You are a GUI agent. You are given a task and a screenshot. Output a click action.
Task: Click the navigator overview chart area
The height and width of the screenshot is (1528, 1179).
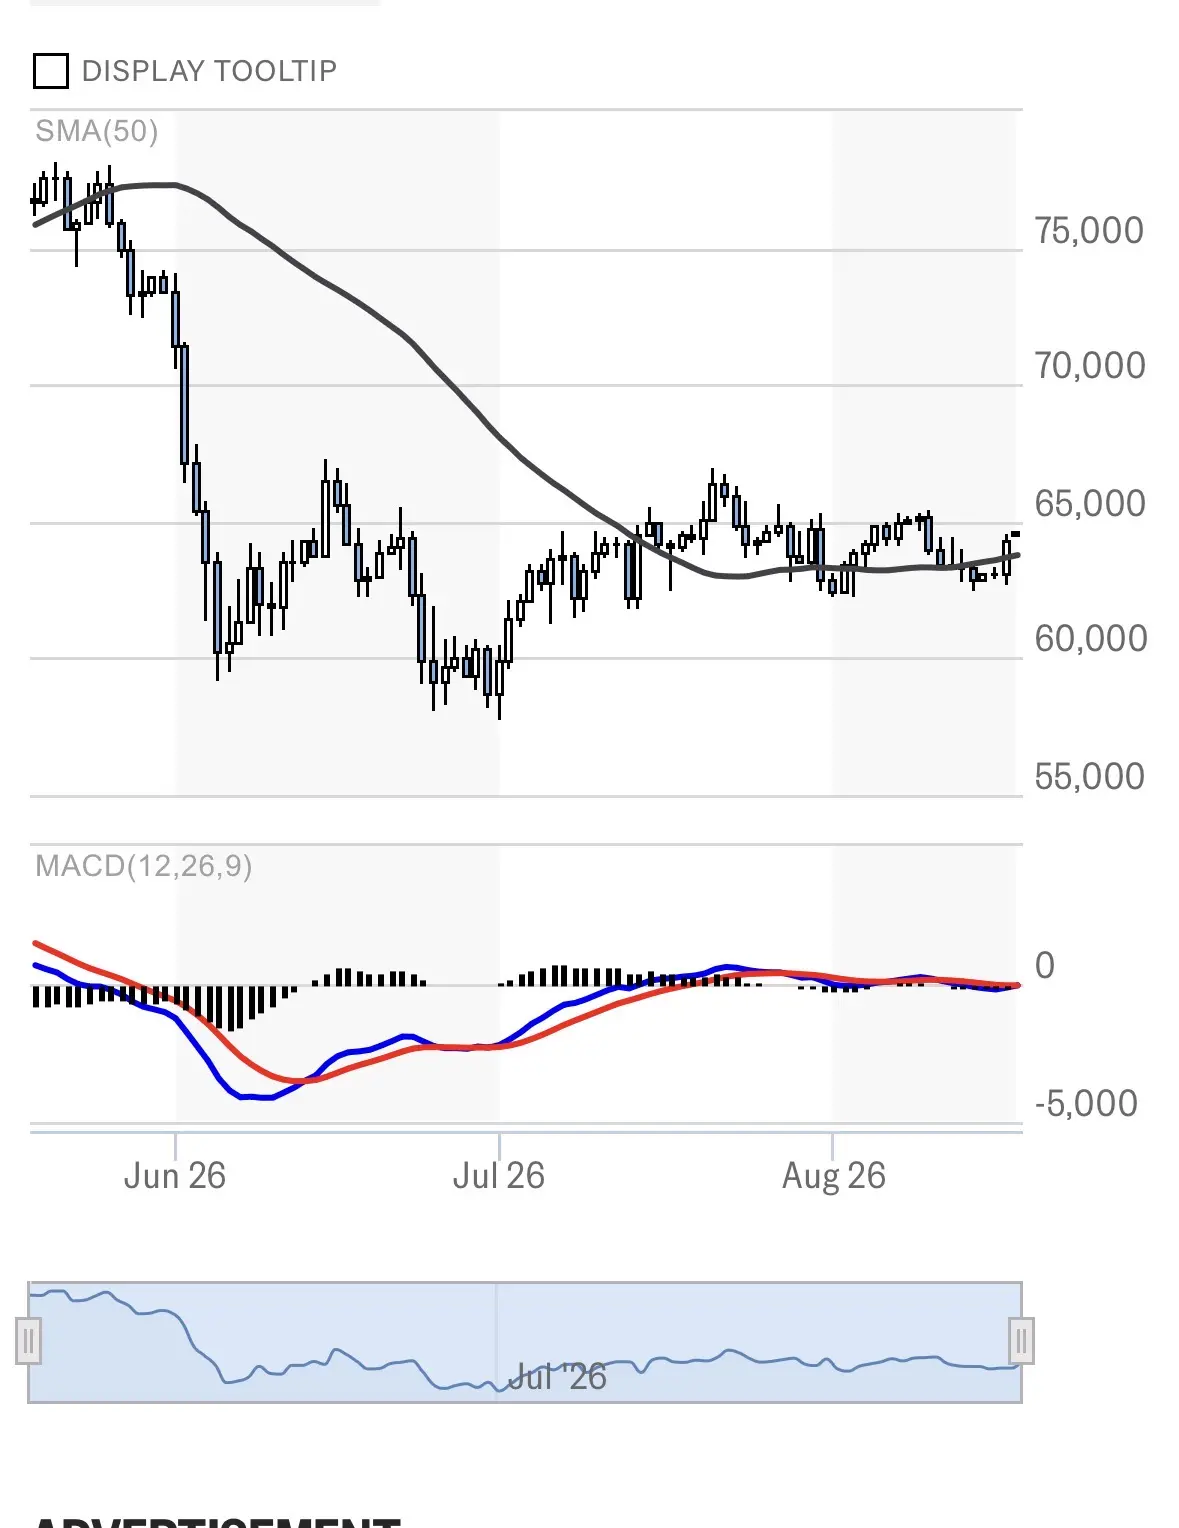[525, 1342]
